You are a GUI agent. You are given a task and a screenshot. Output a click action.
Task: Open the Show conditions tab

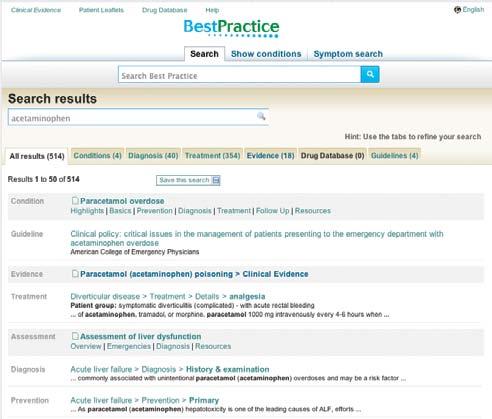click(x=266, y=54)
